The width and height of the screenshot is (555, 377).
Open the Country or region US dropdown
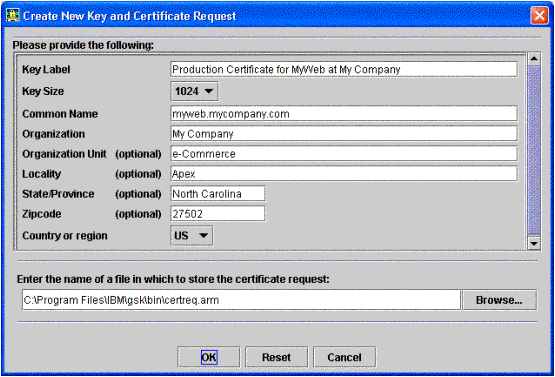tap(191, 236)
